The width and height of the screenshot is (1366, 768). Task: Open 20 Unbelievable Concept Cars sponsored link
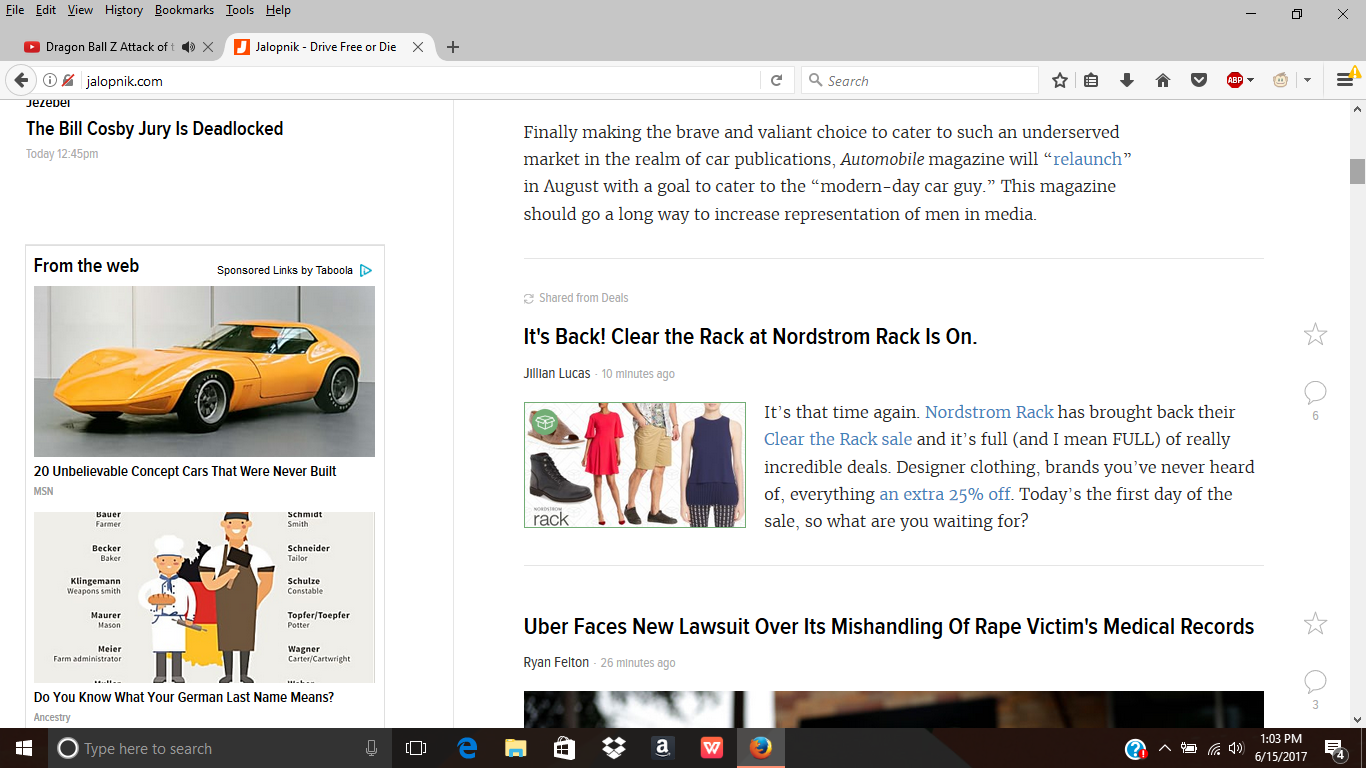point(185,471)
